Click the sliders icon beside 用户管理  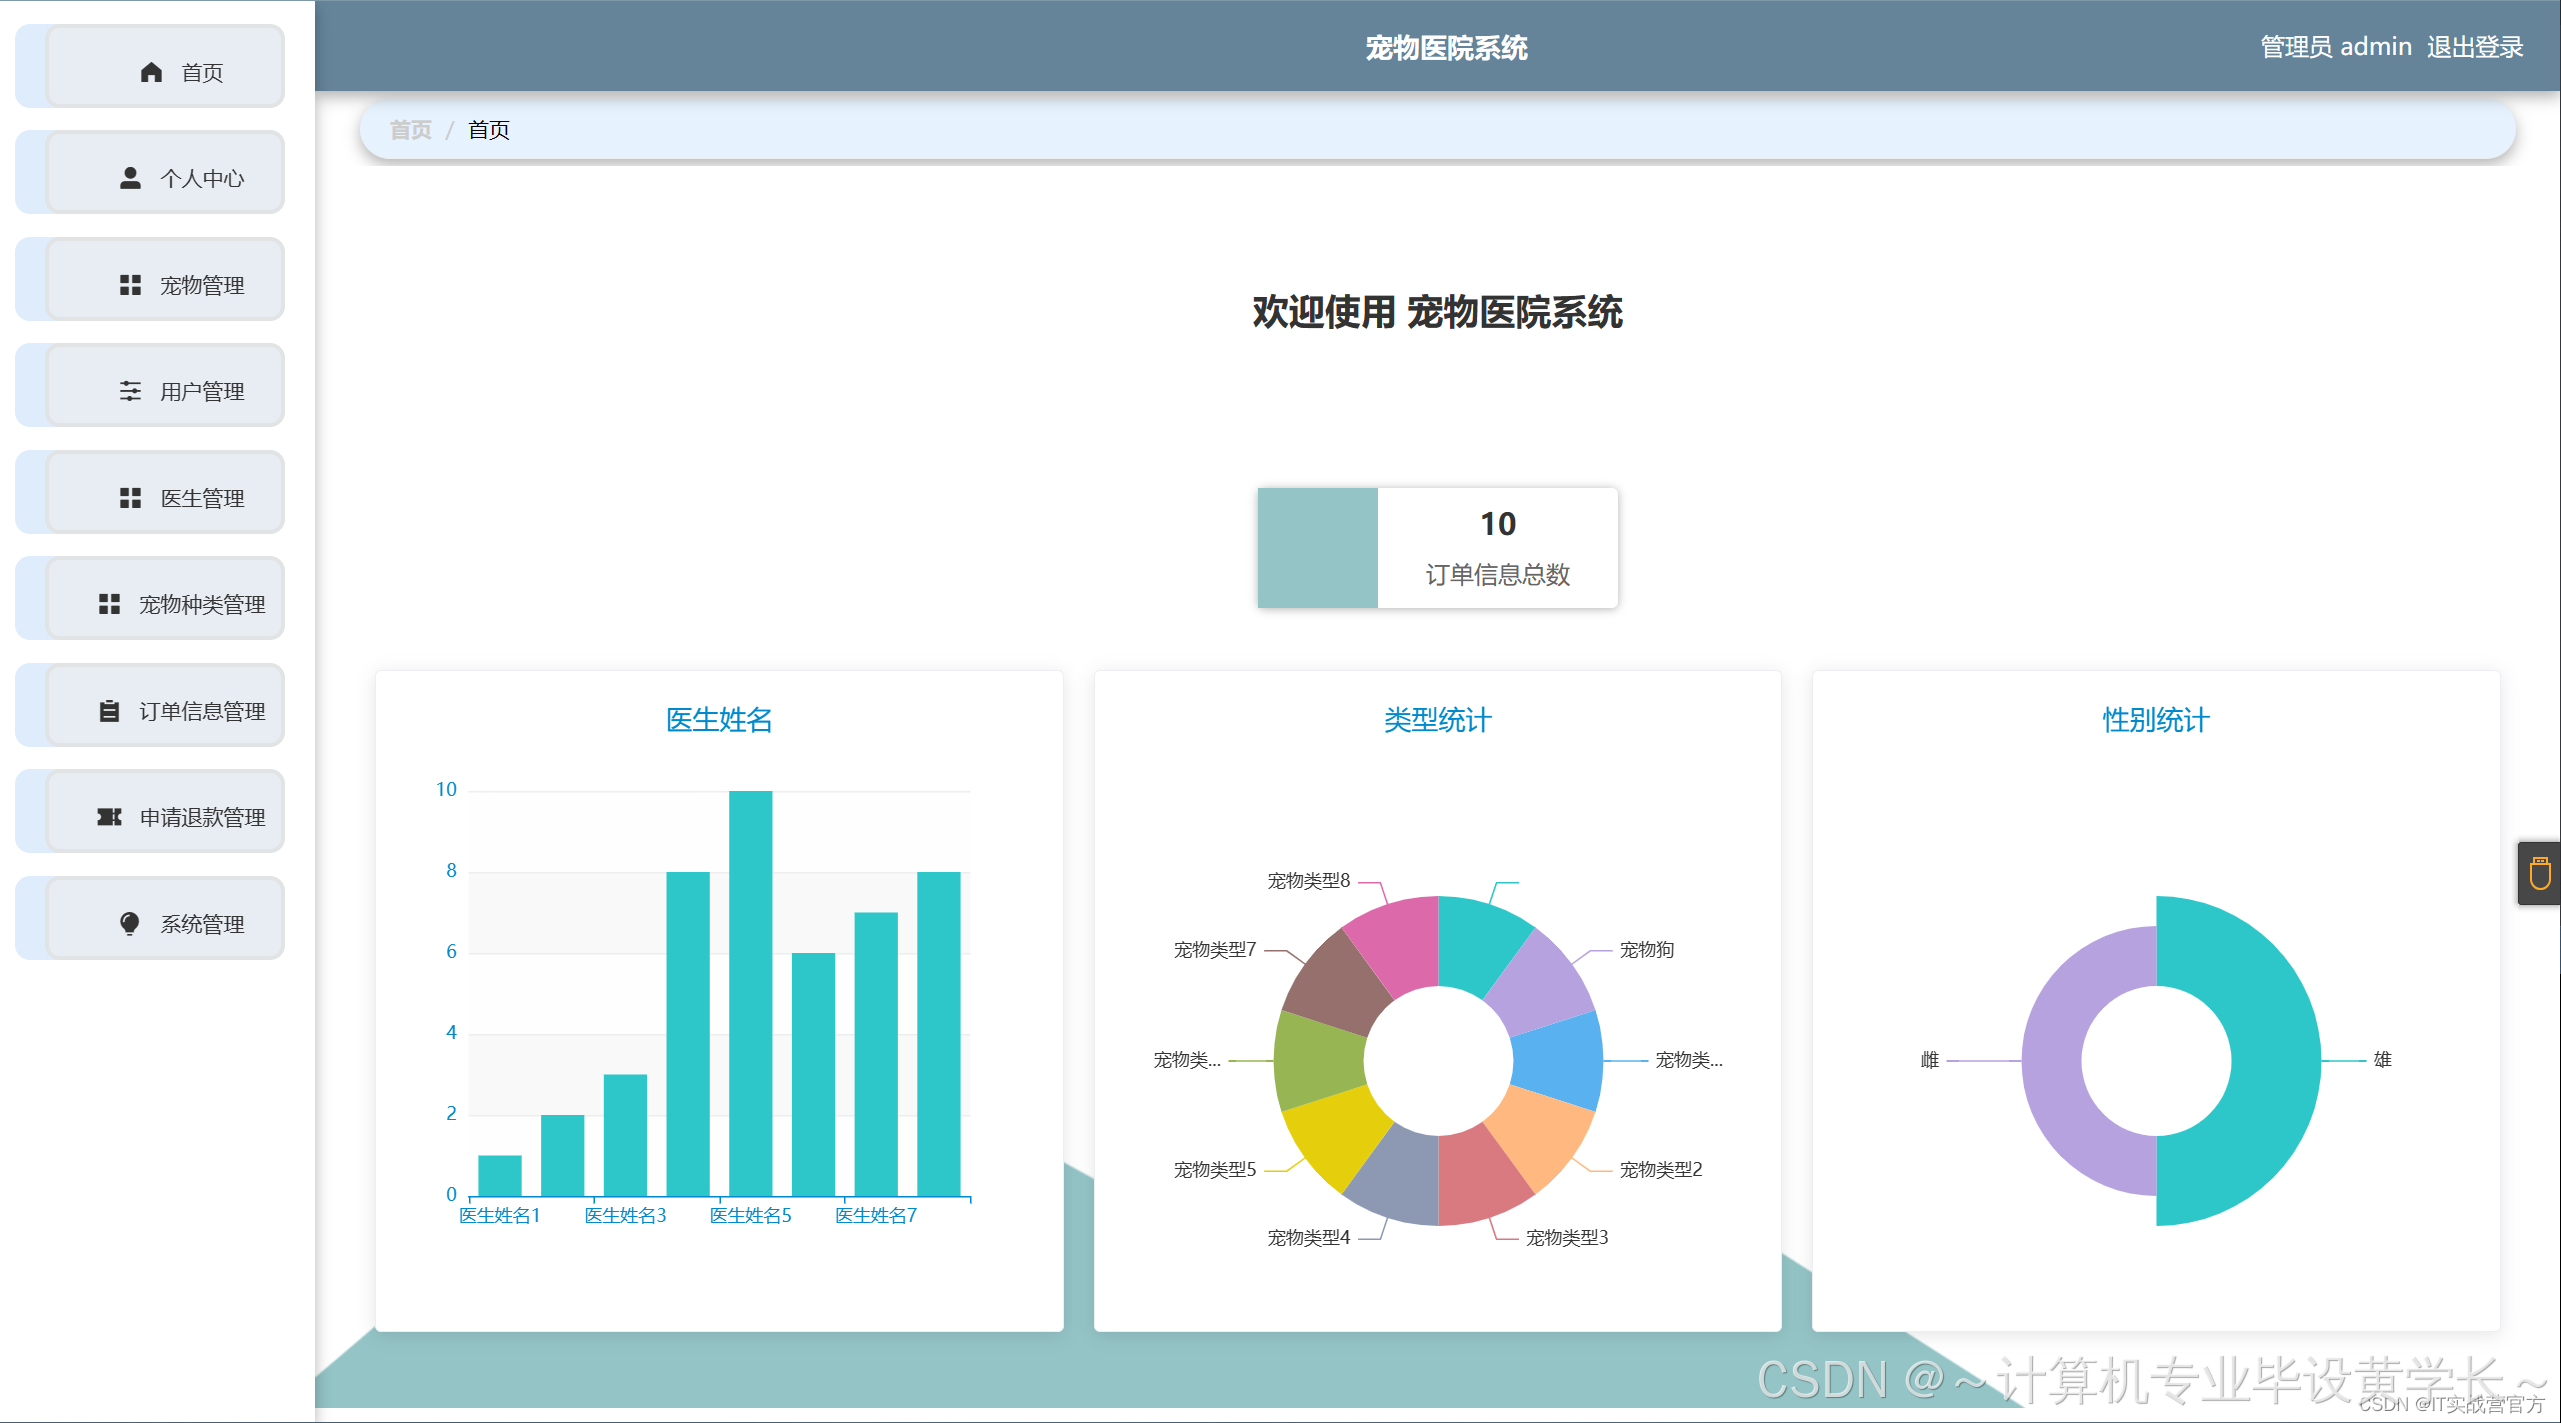tap(130, 391)
